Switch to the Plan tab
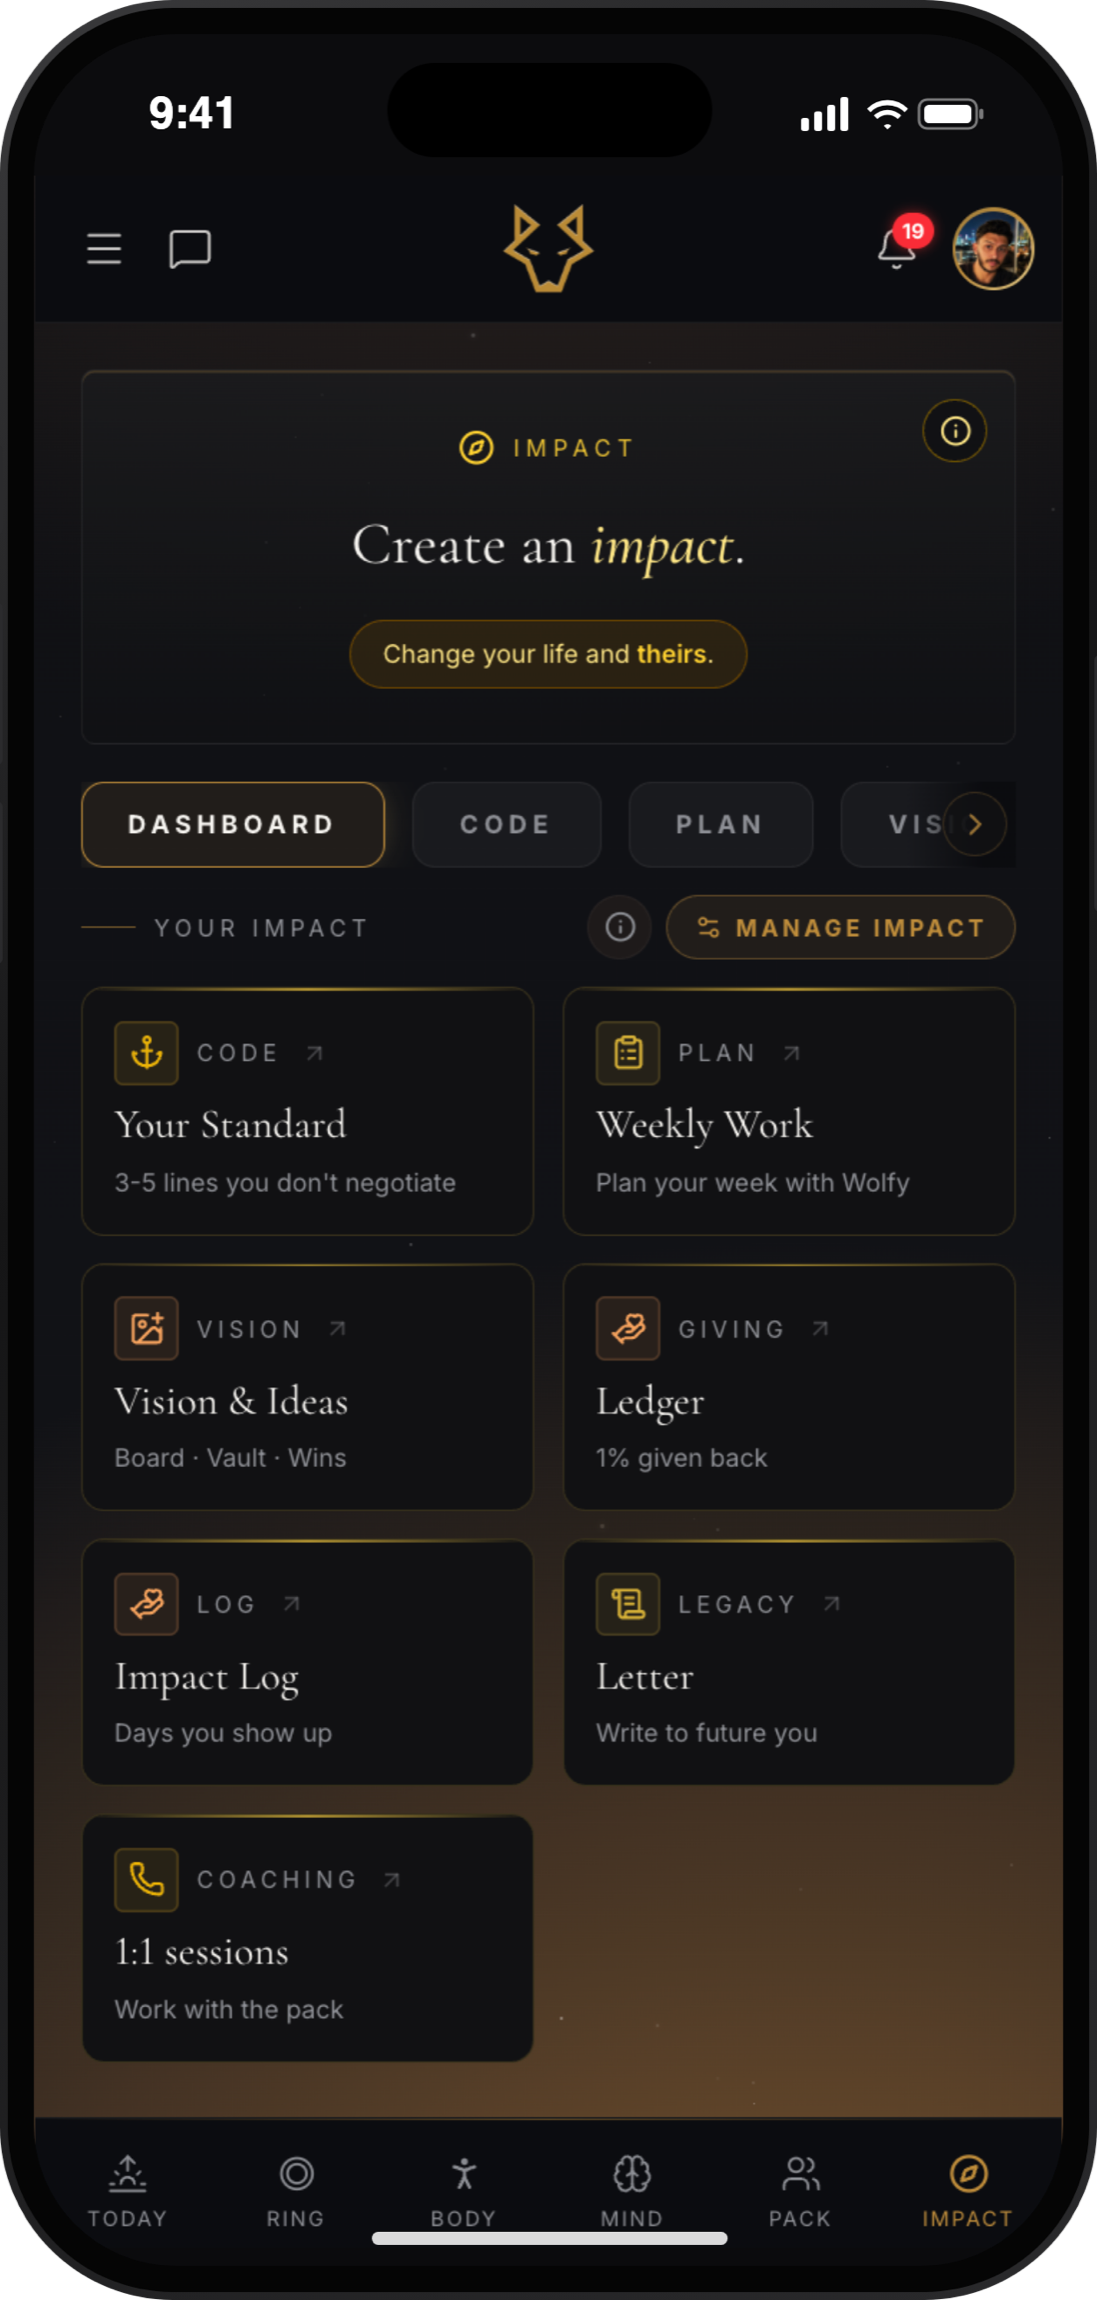The height and width of the screenshot is (2300, 1097). 720,824
